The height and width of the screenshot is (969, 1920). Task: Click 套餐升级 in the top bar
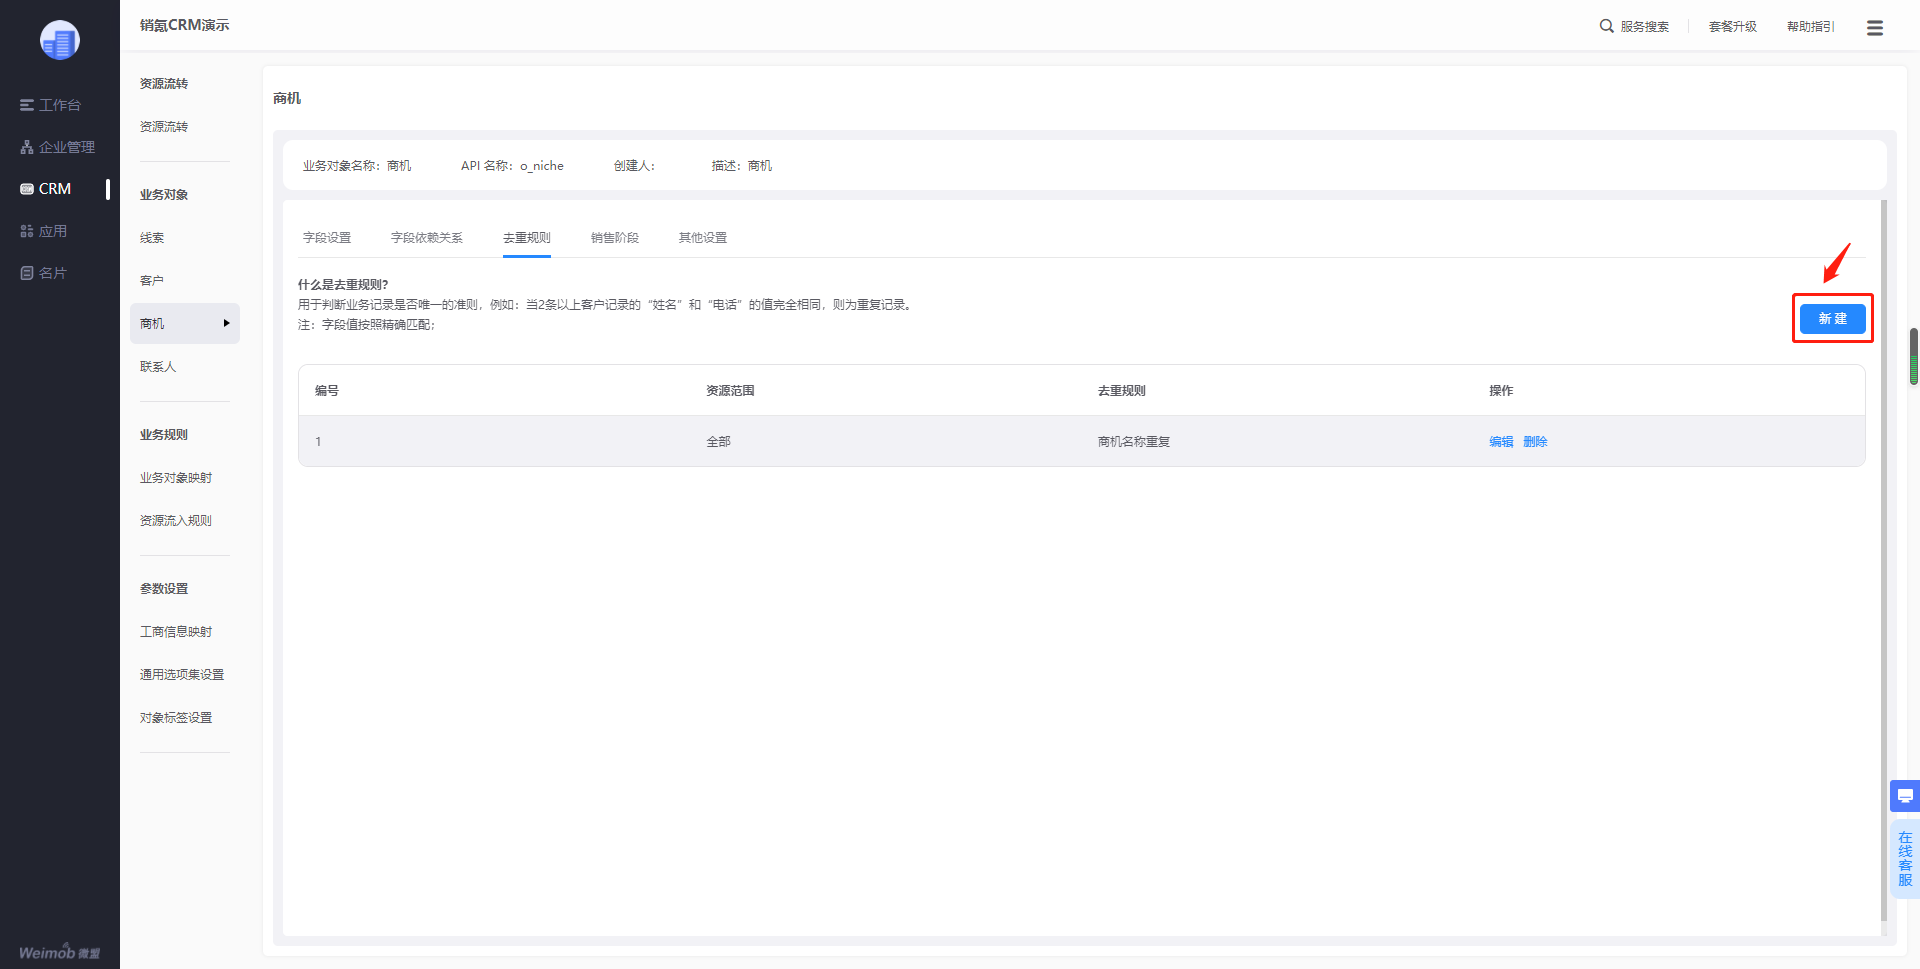coord(1733,27)
